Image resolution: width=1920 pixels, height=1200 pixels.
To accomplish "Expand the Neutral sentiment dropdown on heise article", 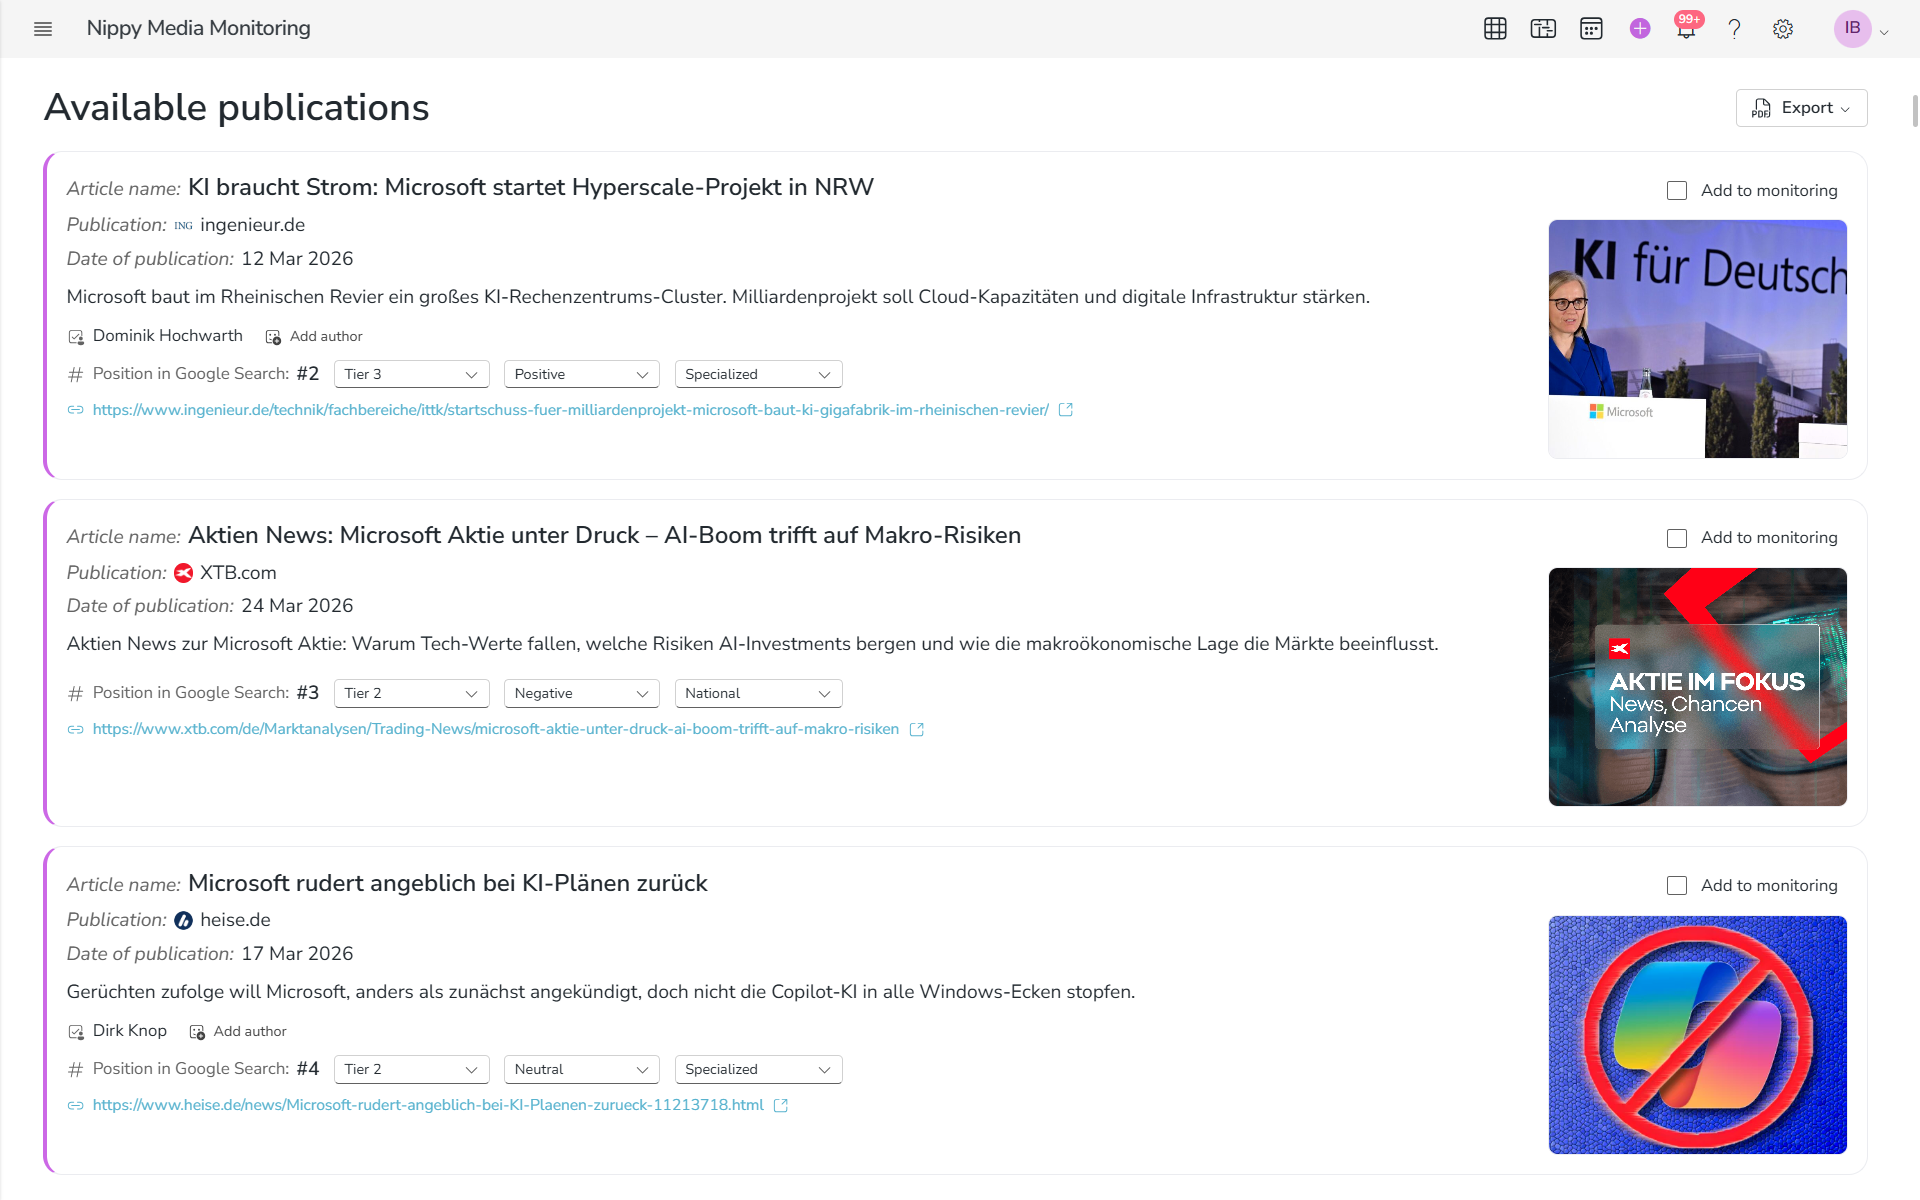I will coord(581,1069).
